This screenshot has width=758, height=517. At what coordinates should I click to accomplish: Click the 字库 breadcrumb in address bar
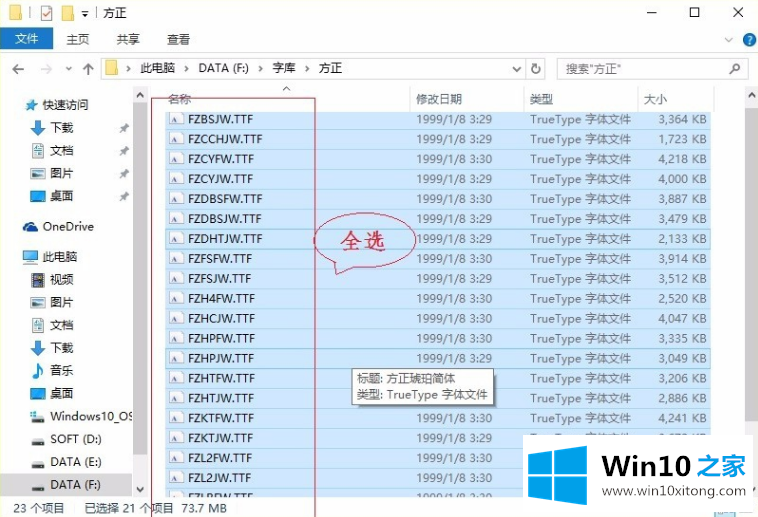pyautogui.click(x=283, y=69)
